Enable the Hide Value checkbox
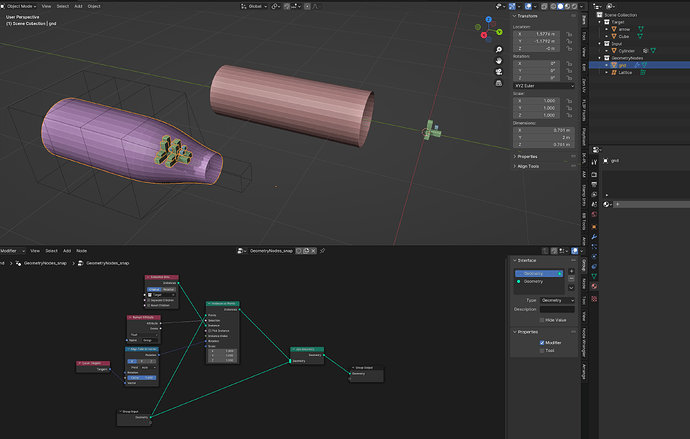 [x=542, y=320]
